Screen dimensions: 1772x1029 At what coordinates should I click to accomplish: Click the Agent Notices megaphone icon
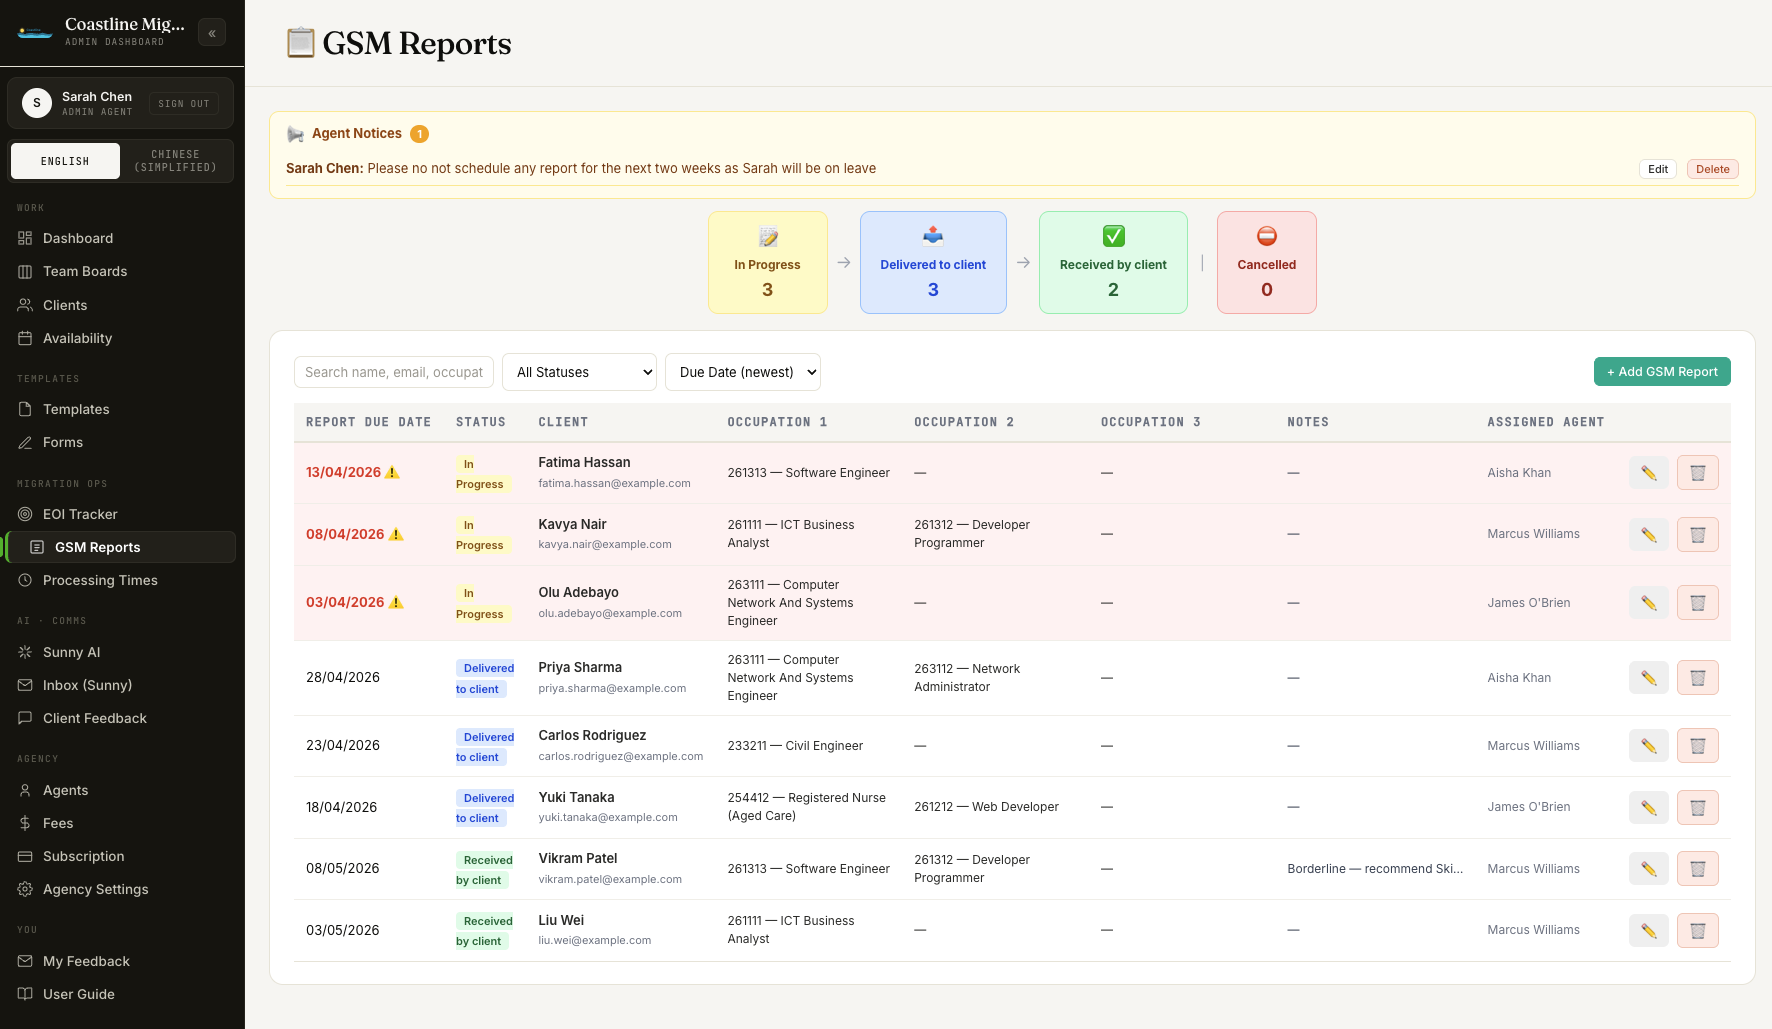pos(295,134)
